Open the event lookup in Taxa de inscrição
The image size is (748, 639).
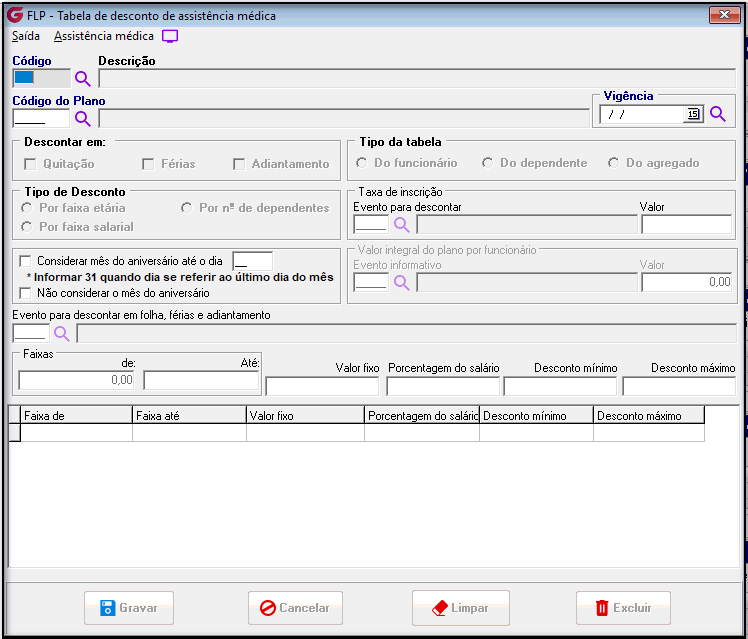click(402, 225)
